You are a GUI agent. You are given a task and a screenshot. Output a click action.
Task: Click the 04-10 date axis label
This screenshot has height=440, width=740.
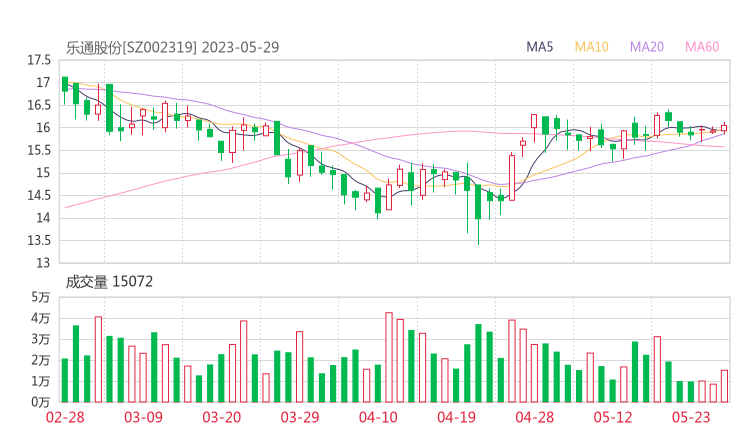click(378, 417)
